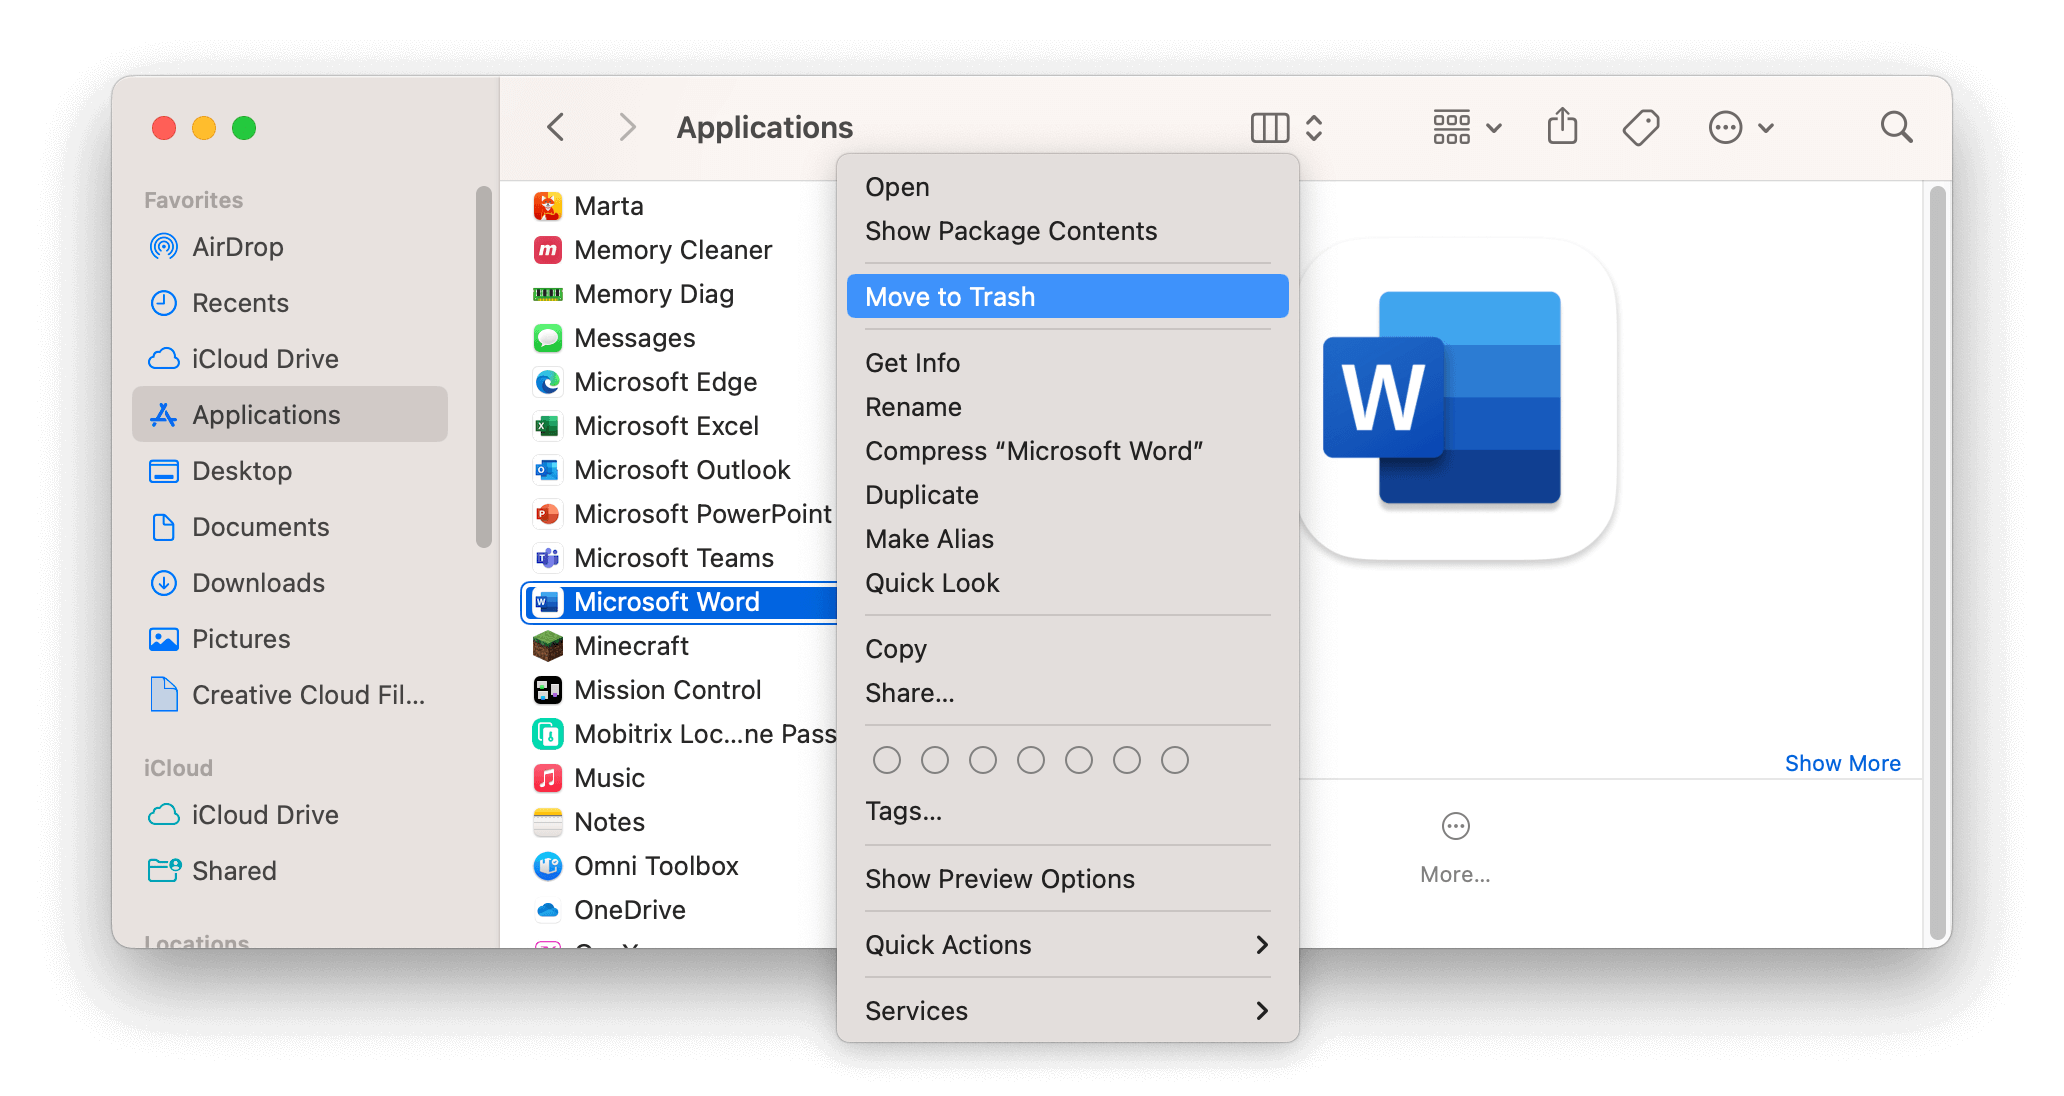This screenshot has height=1096, width=2064.
Task: Pick the fourth tag color circle
Action: 1030,760
